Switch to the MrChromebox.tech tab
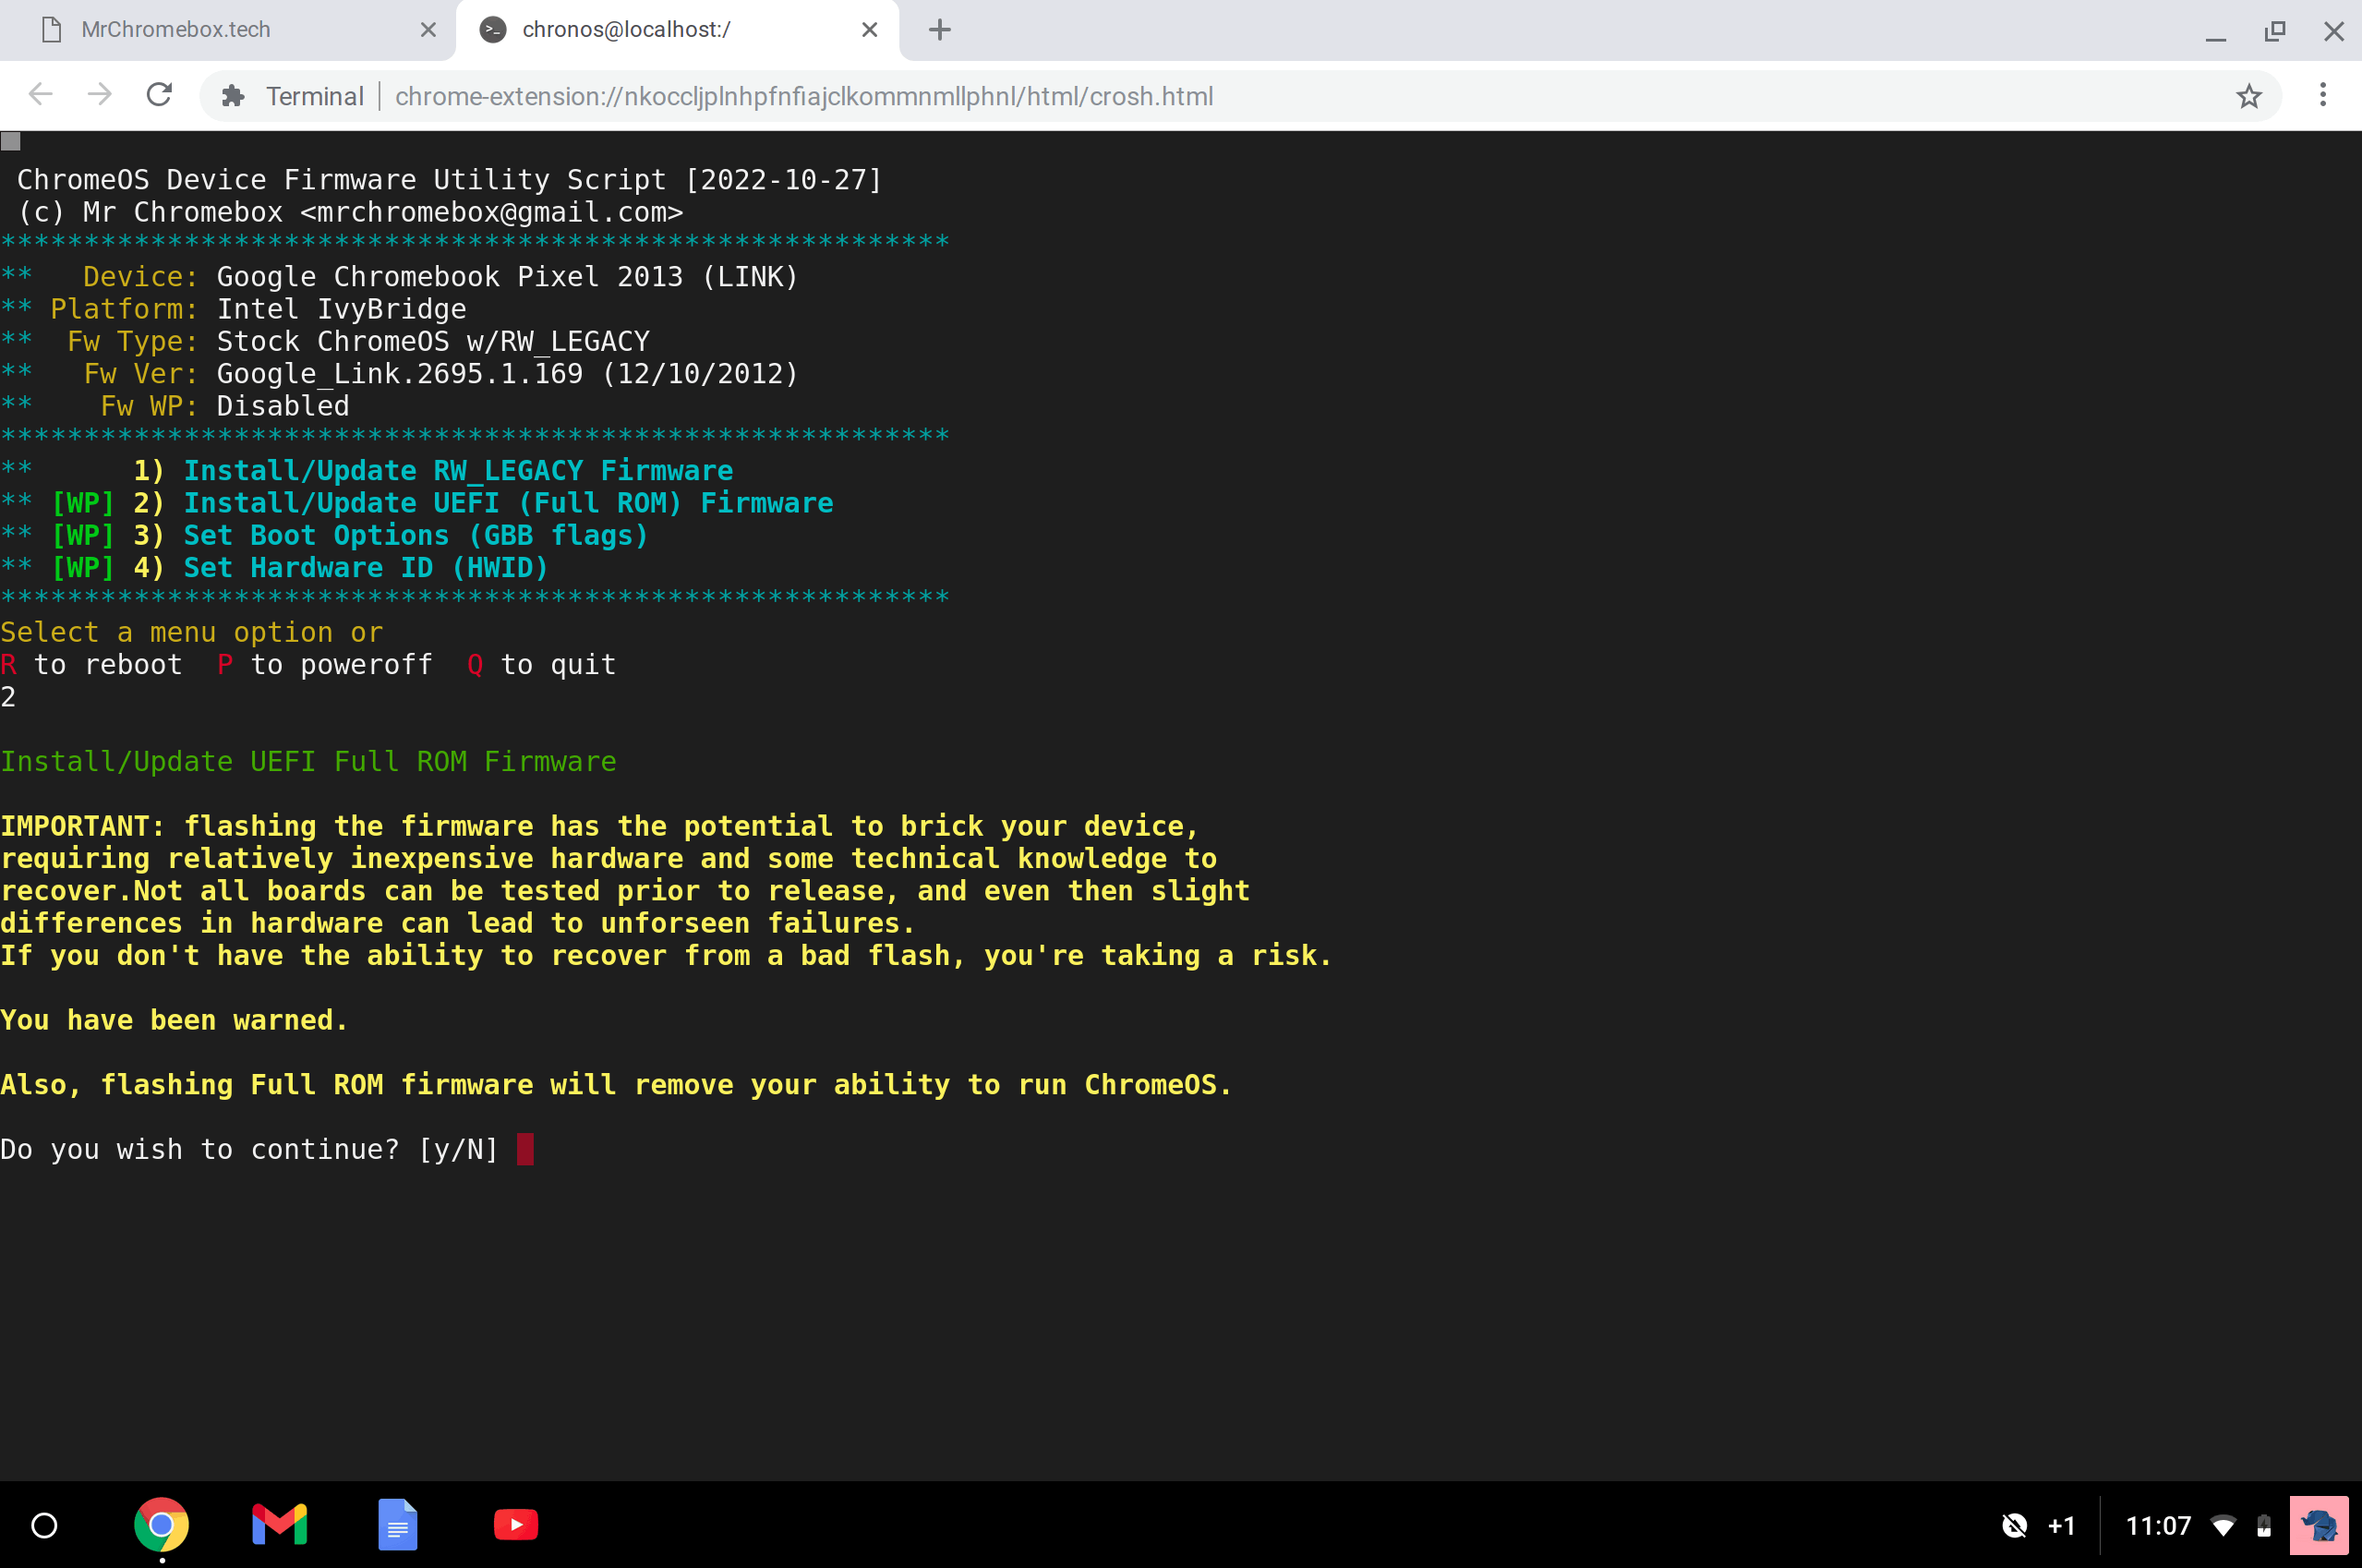This screenshot has width=2362, height=1568. coord(176,30)
